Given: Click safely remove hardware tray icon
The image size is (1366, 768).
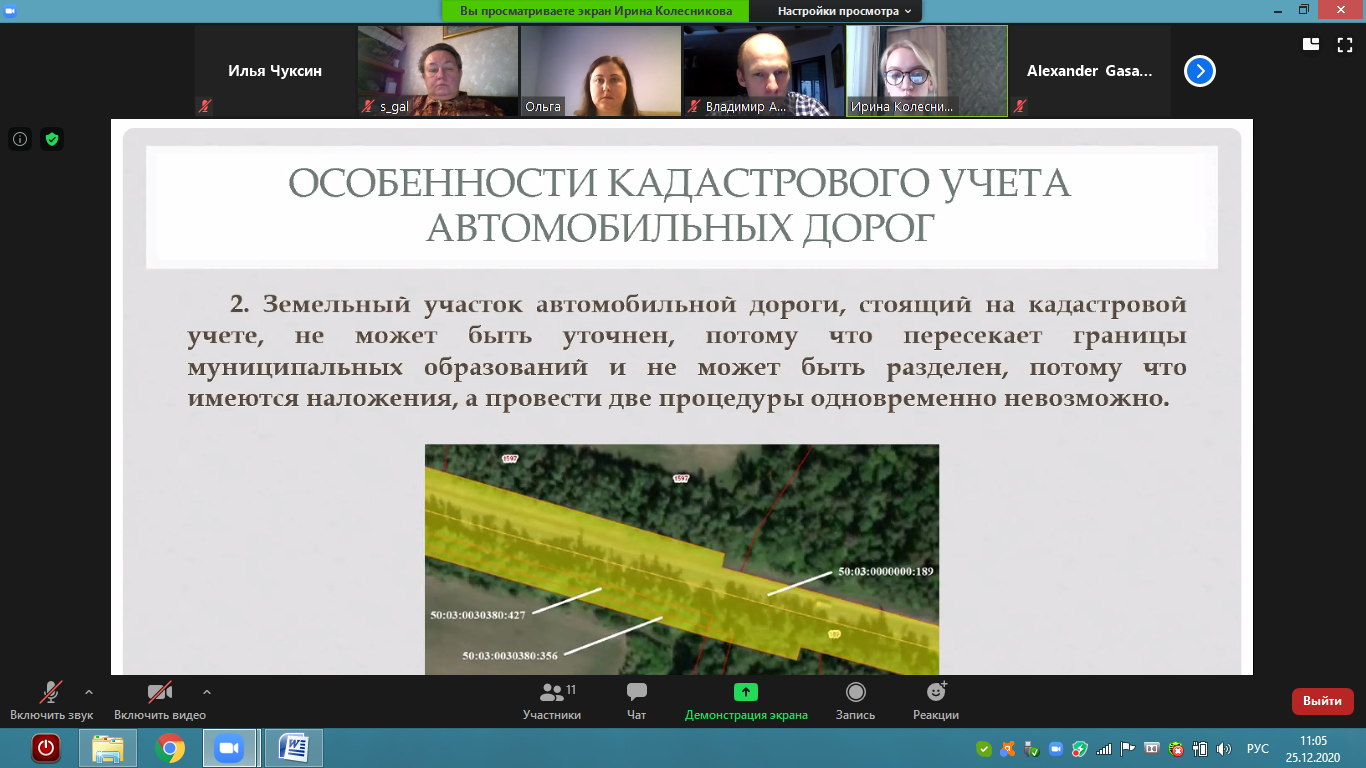Looking at the screenshot, I should 1032,748.
